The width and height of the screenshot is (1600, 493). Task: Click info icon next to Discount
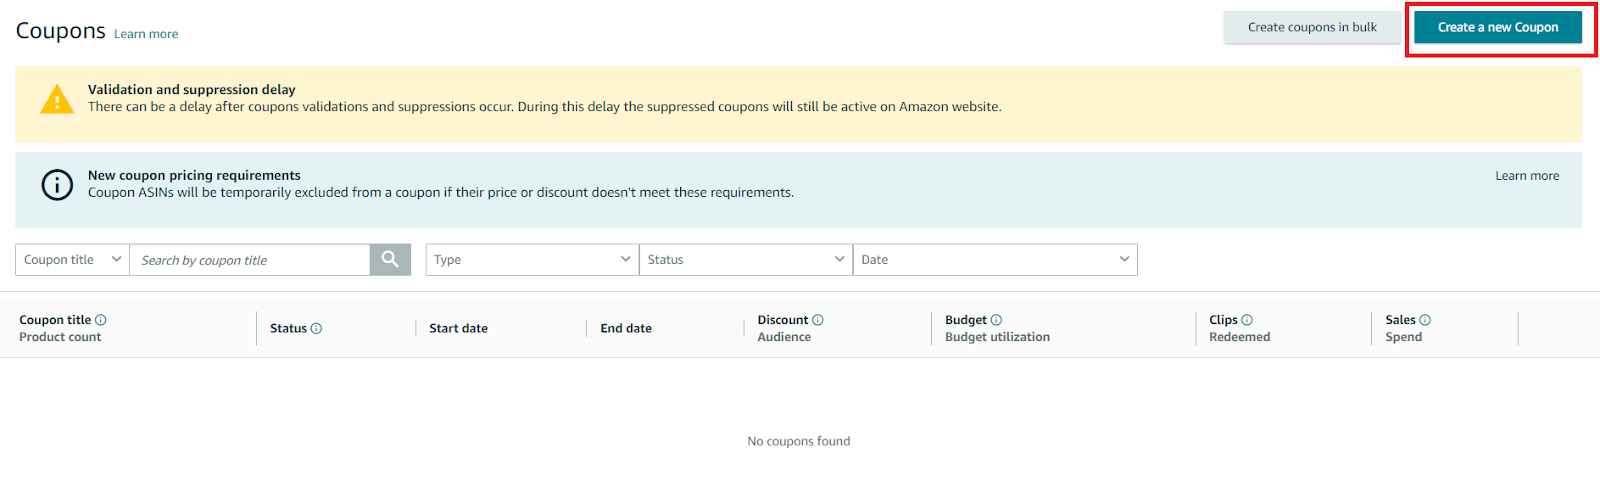click(x=818, y=320)
